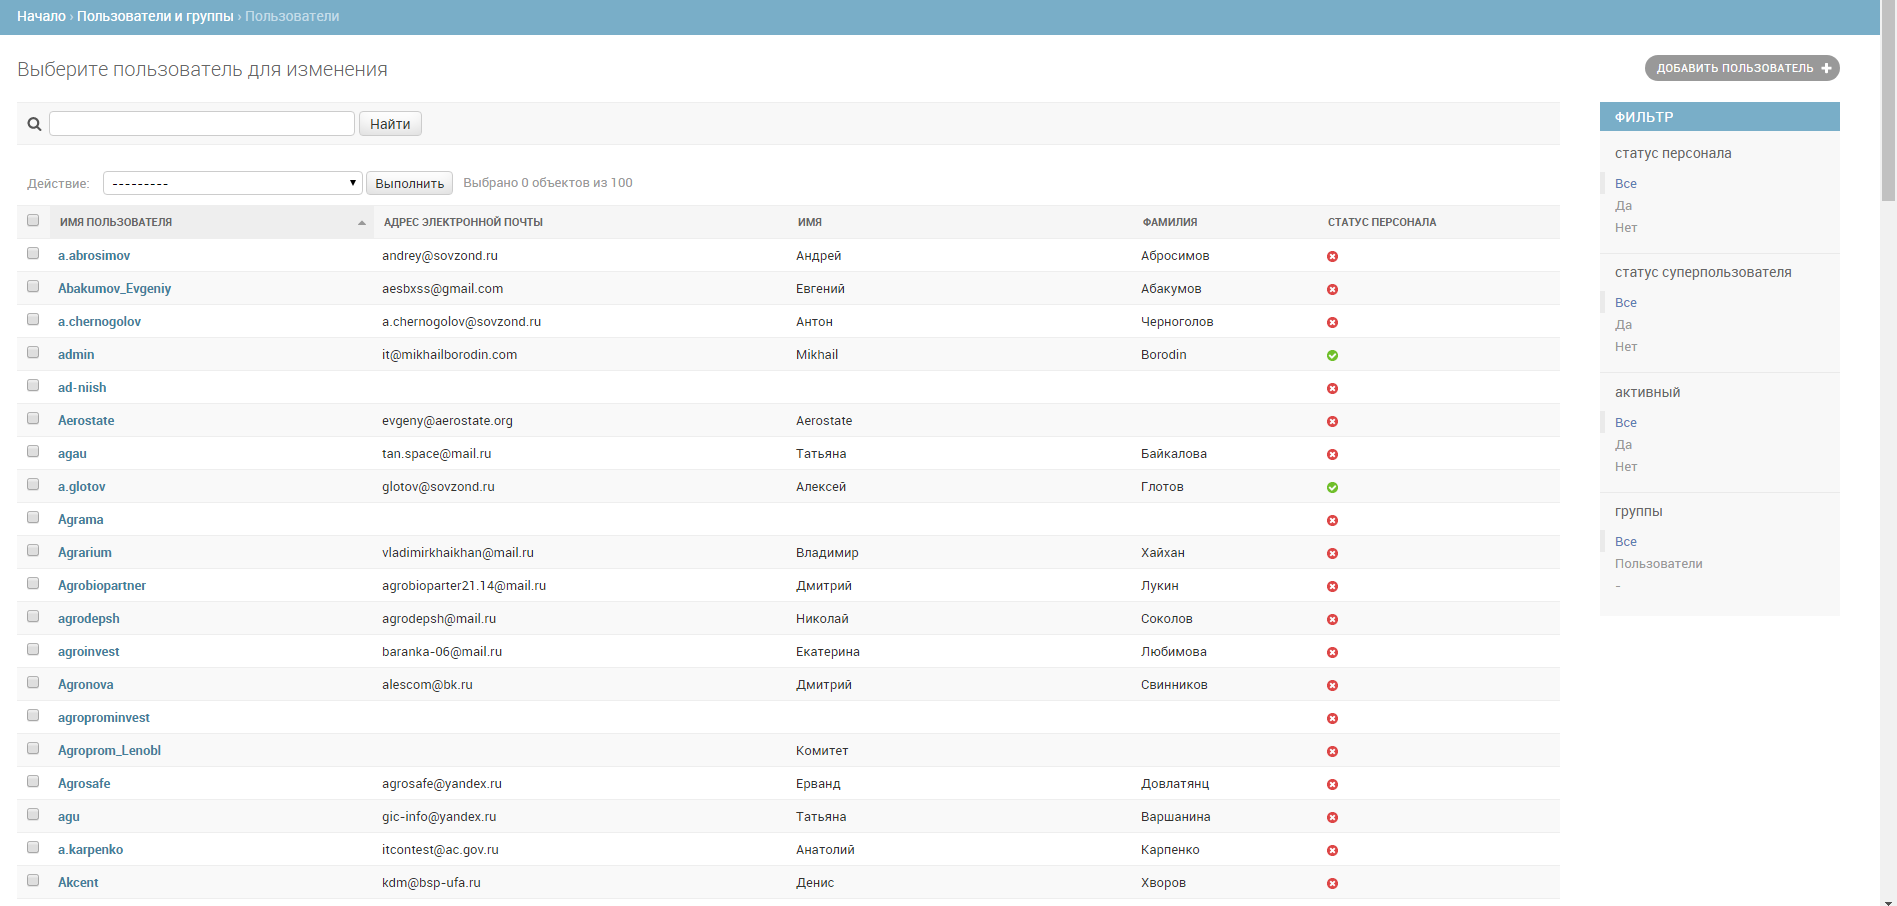Screen dimensions: 1897x906
Task: Click red status icon in Agrosafe row
Action: click(1332, 785)
